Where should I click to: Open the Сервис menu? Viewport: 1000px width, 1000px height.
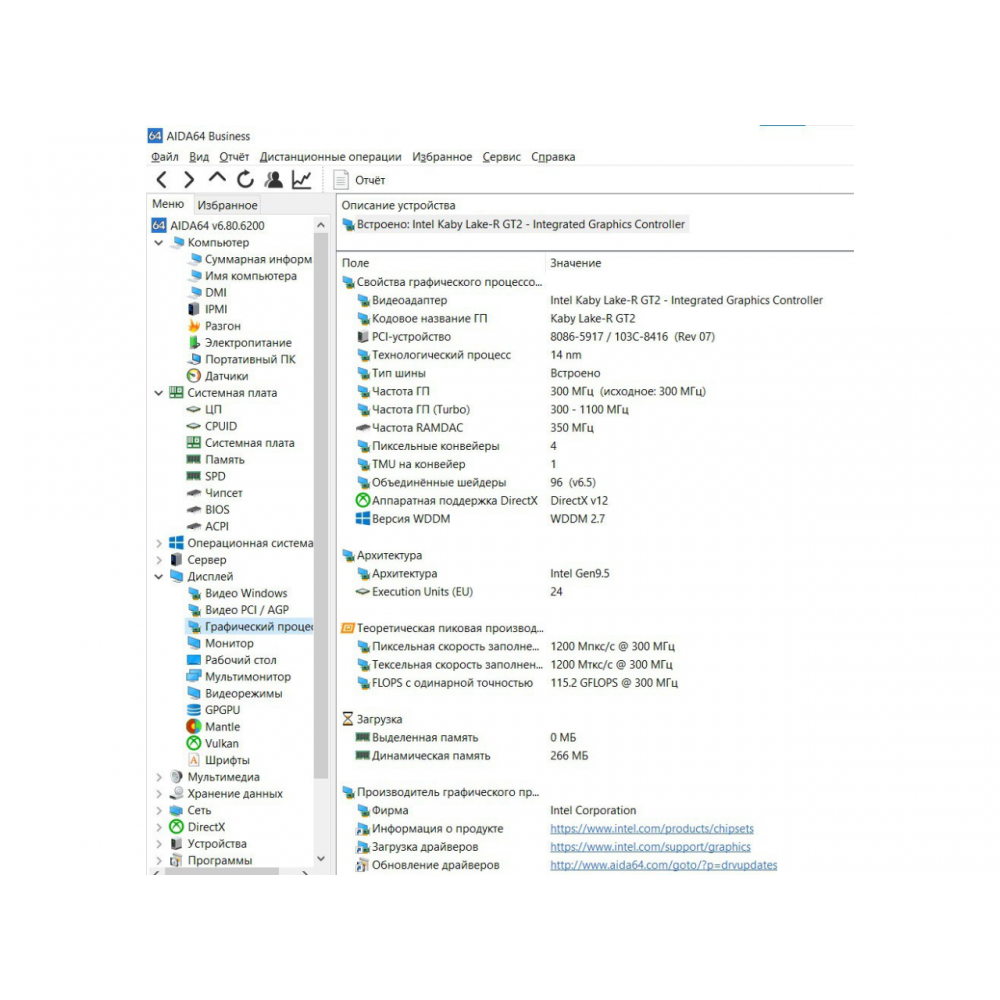click(501, 157)
